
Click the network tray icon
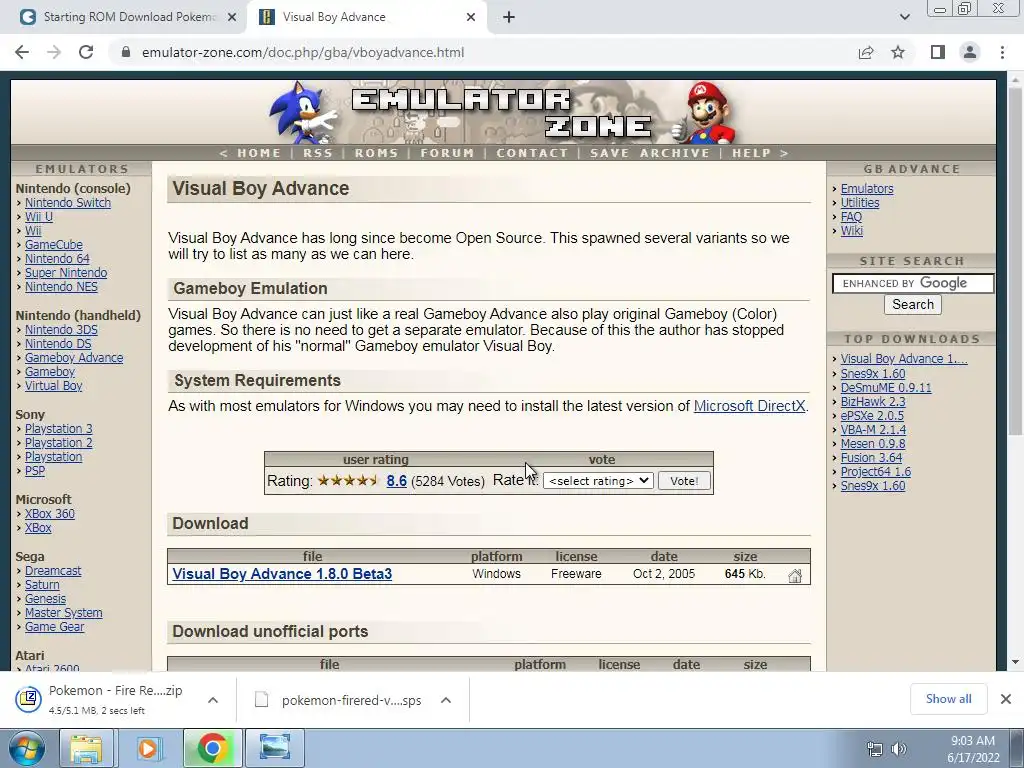click(874, 749)
